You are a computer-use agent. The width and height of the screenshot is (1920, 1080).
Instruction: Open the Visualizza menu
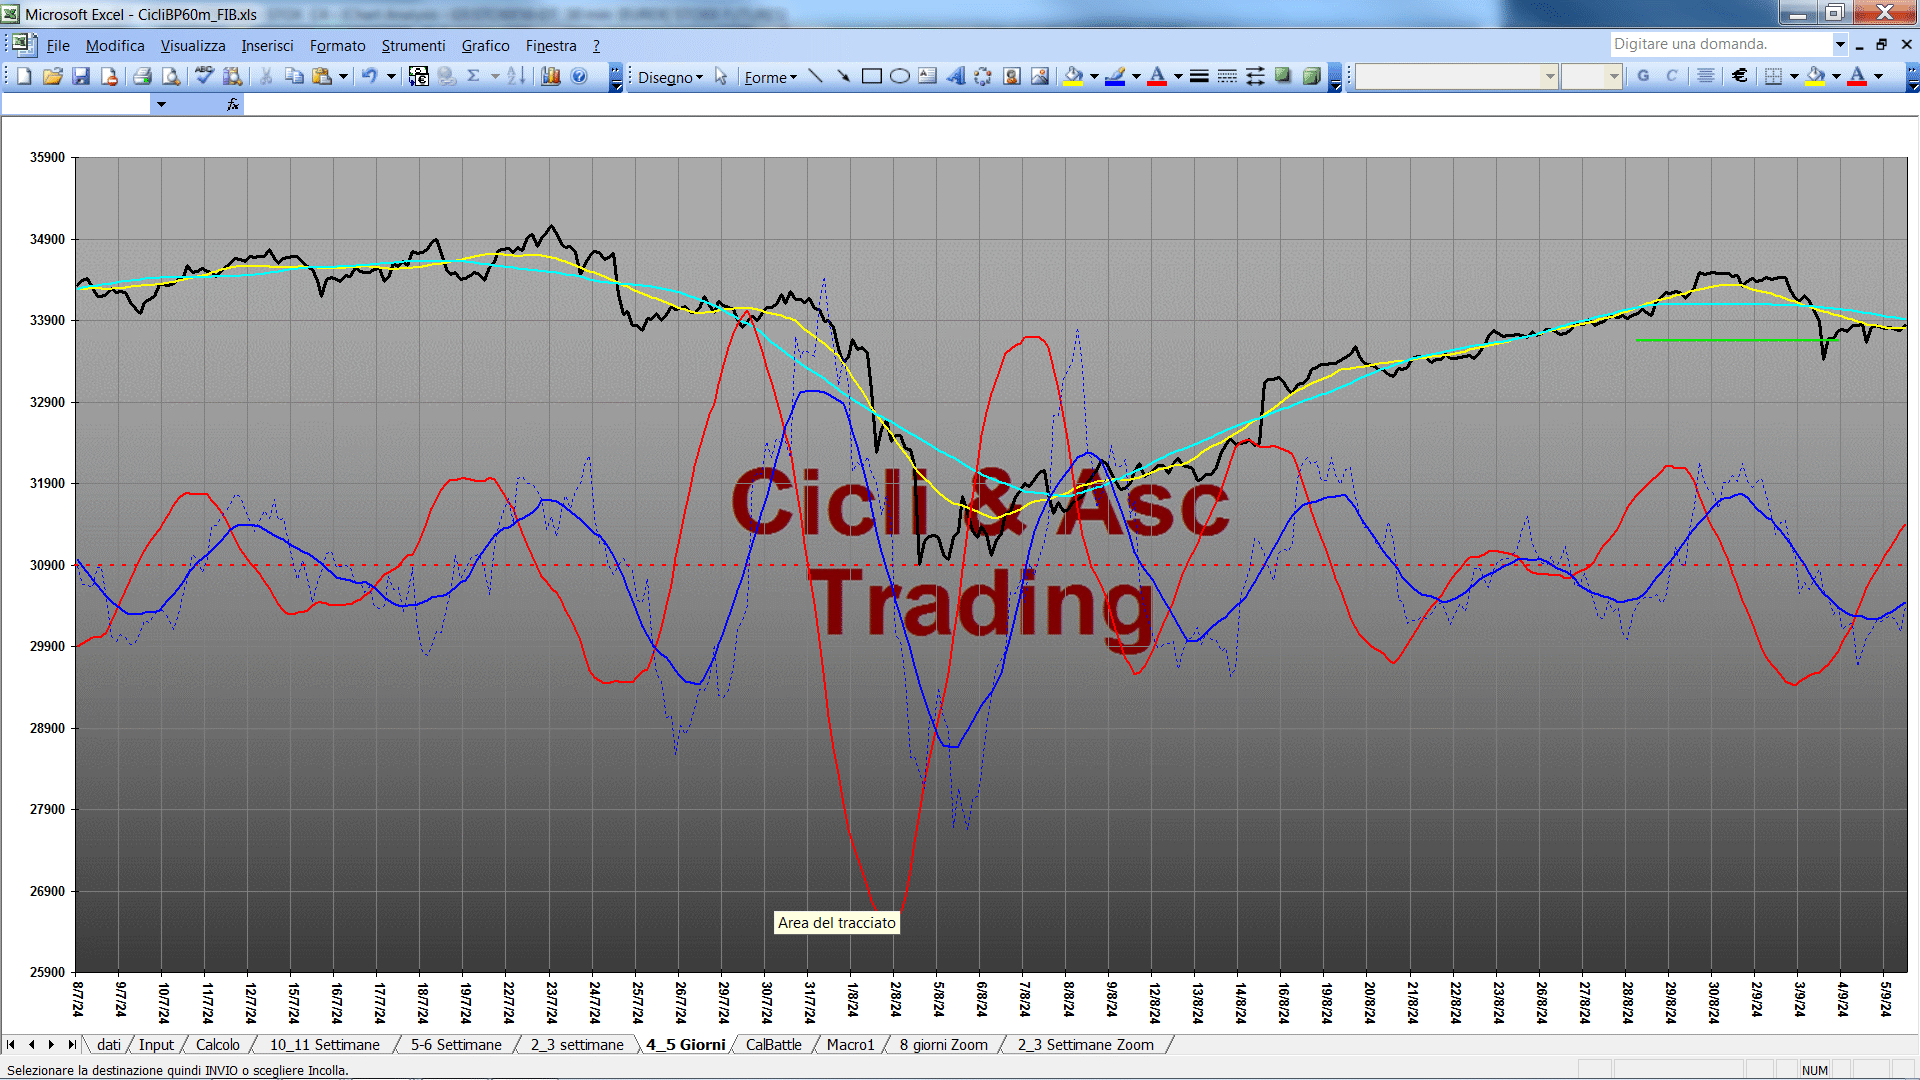(193, 45)
